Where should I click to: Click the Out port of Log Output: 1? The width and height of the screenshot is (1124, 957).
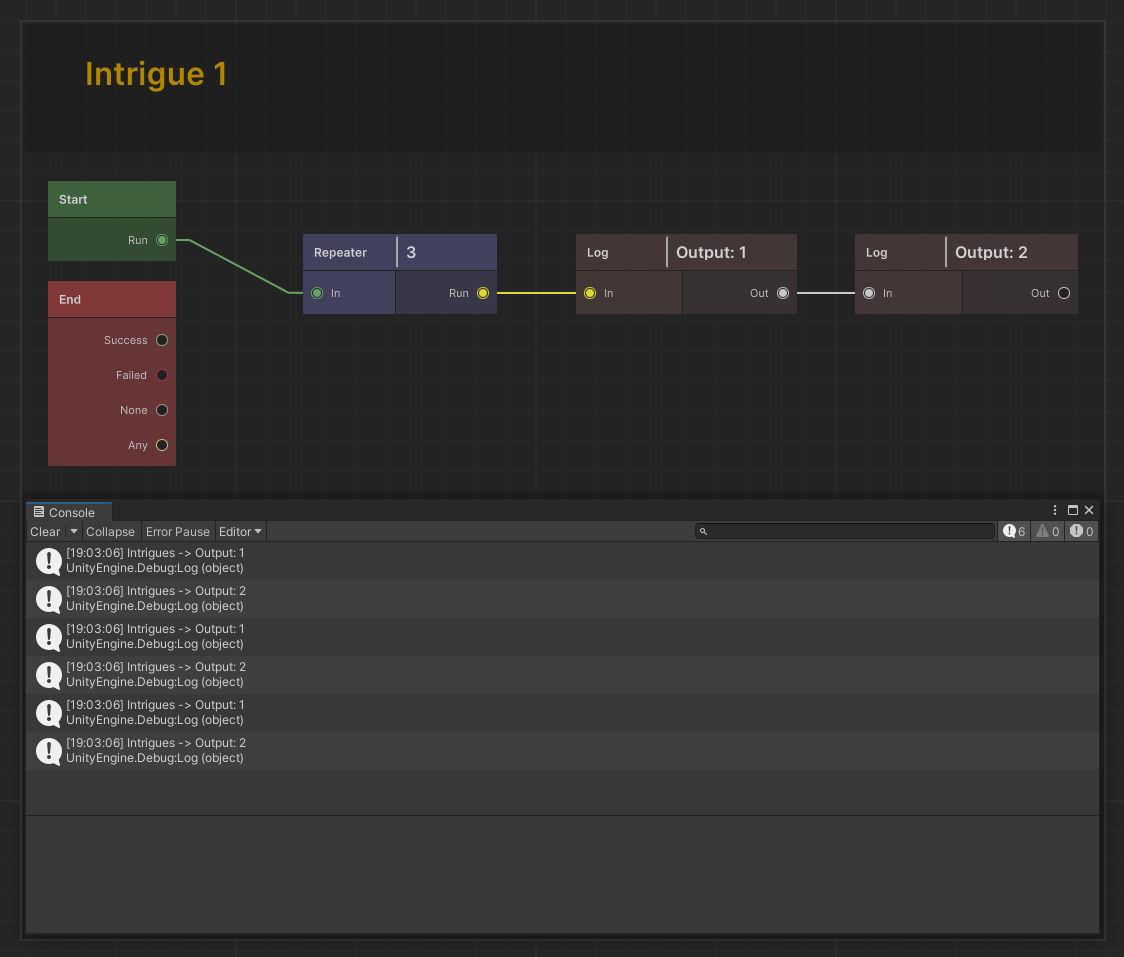pyautogui.click(x=783, y=293)
